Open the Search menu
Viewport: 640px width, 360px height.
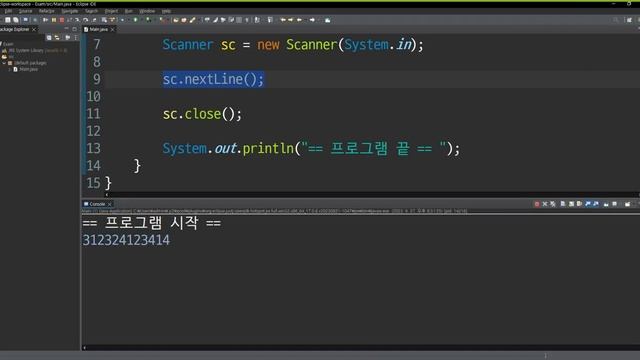tap(91, 11)
